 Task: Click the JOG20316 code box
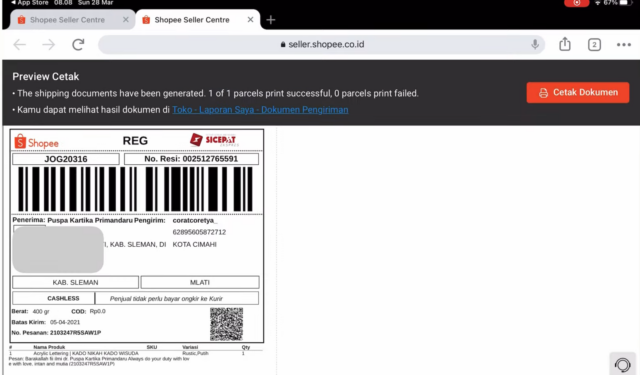(x=66, y=159)
